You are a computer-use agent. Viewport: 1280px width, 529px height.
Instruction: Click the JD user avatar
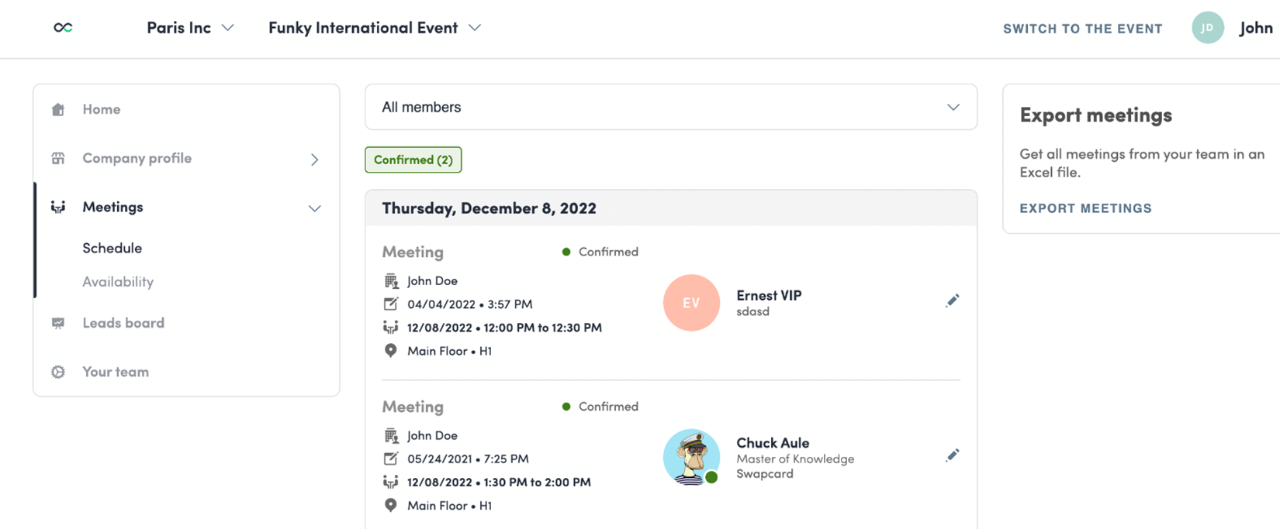coord(1207,28)
